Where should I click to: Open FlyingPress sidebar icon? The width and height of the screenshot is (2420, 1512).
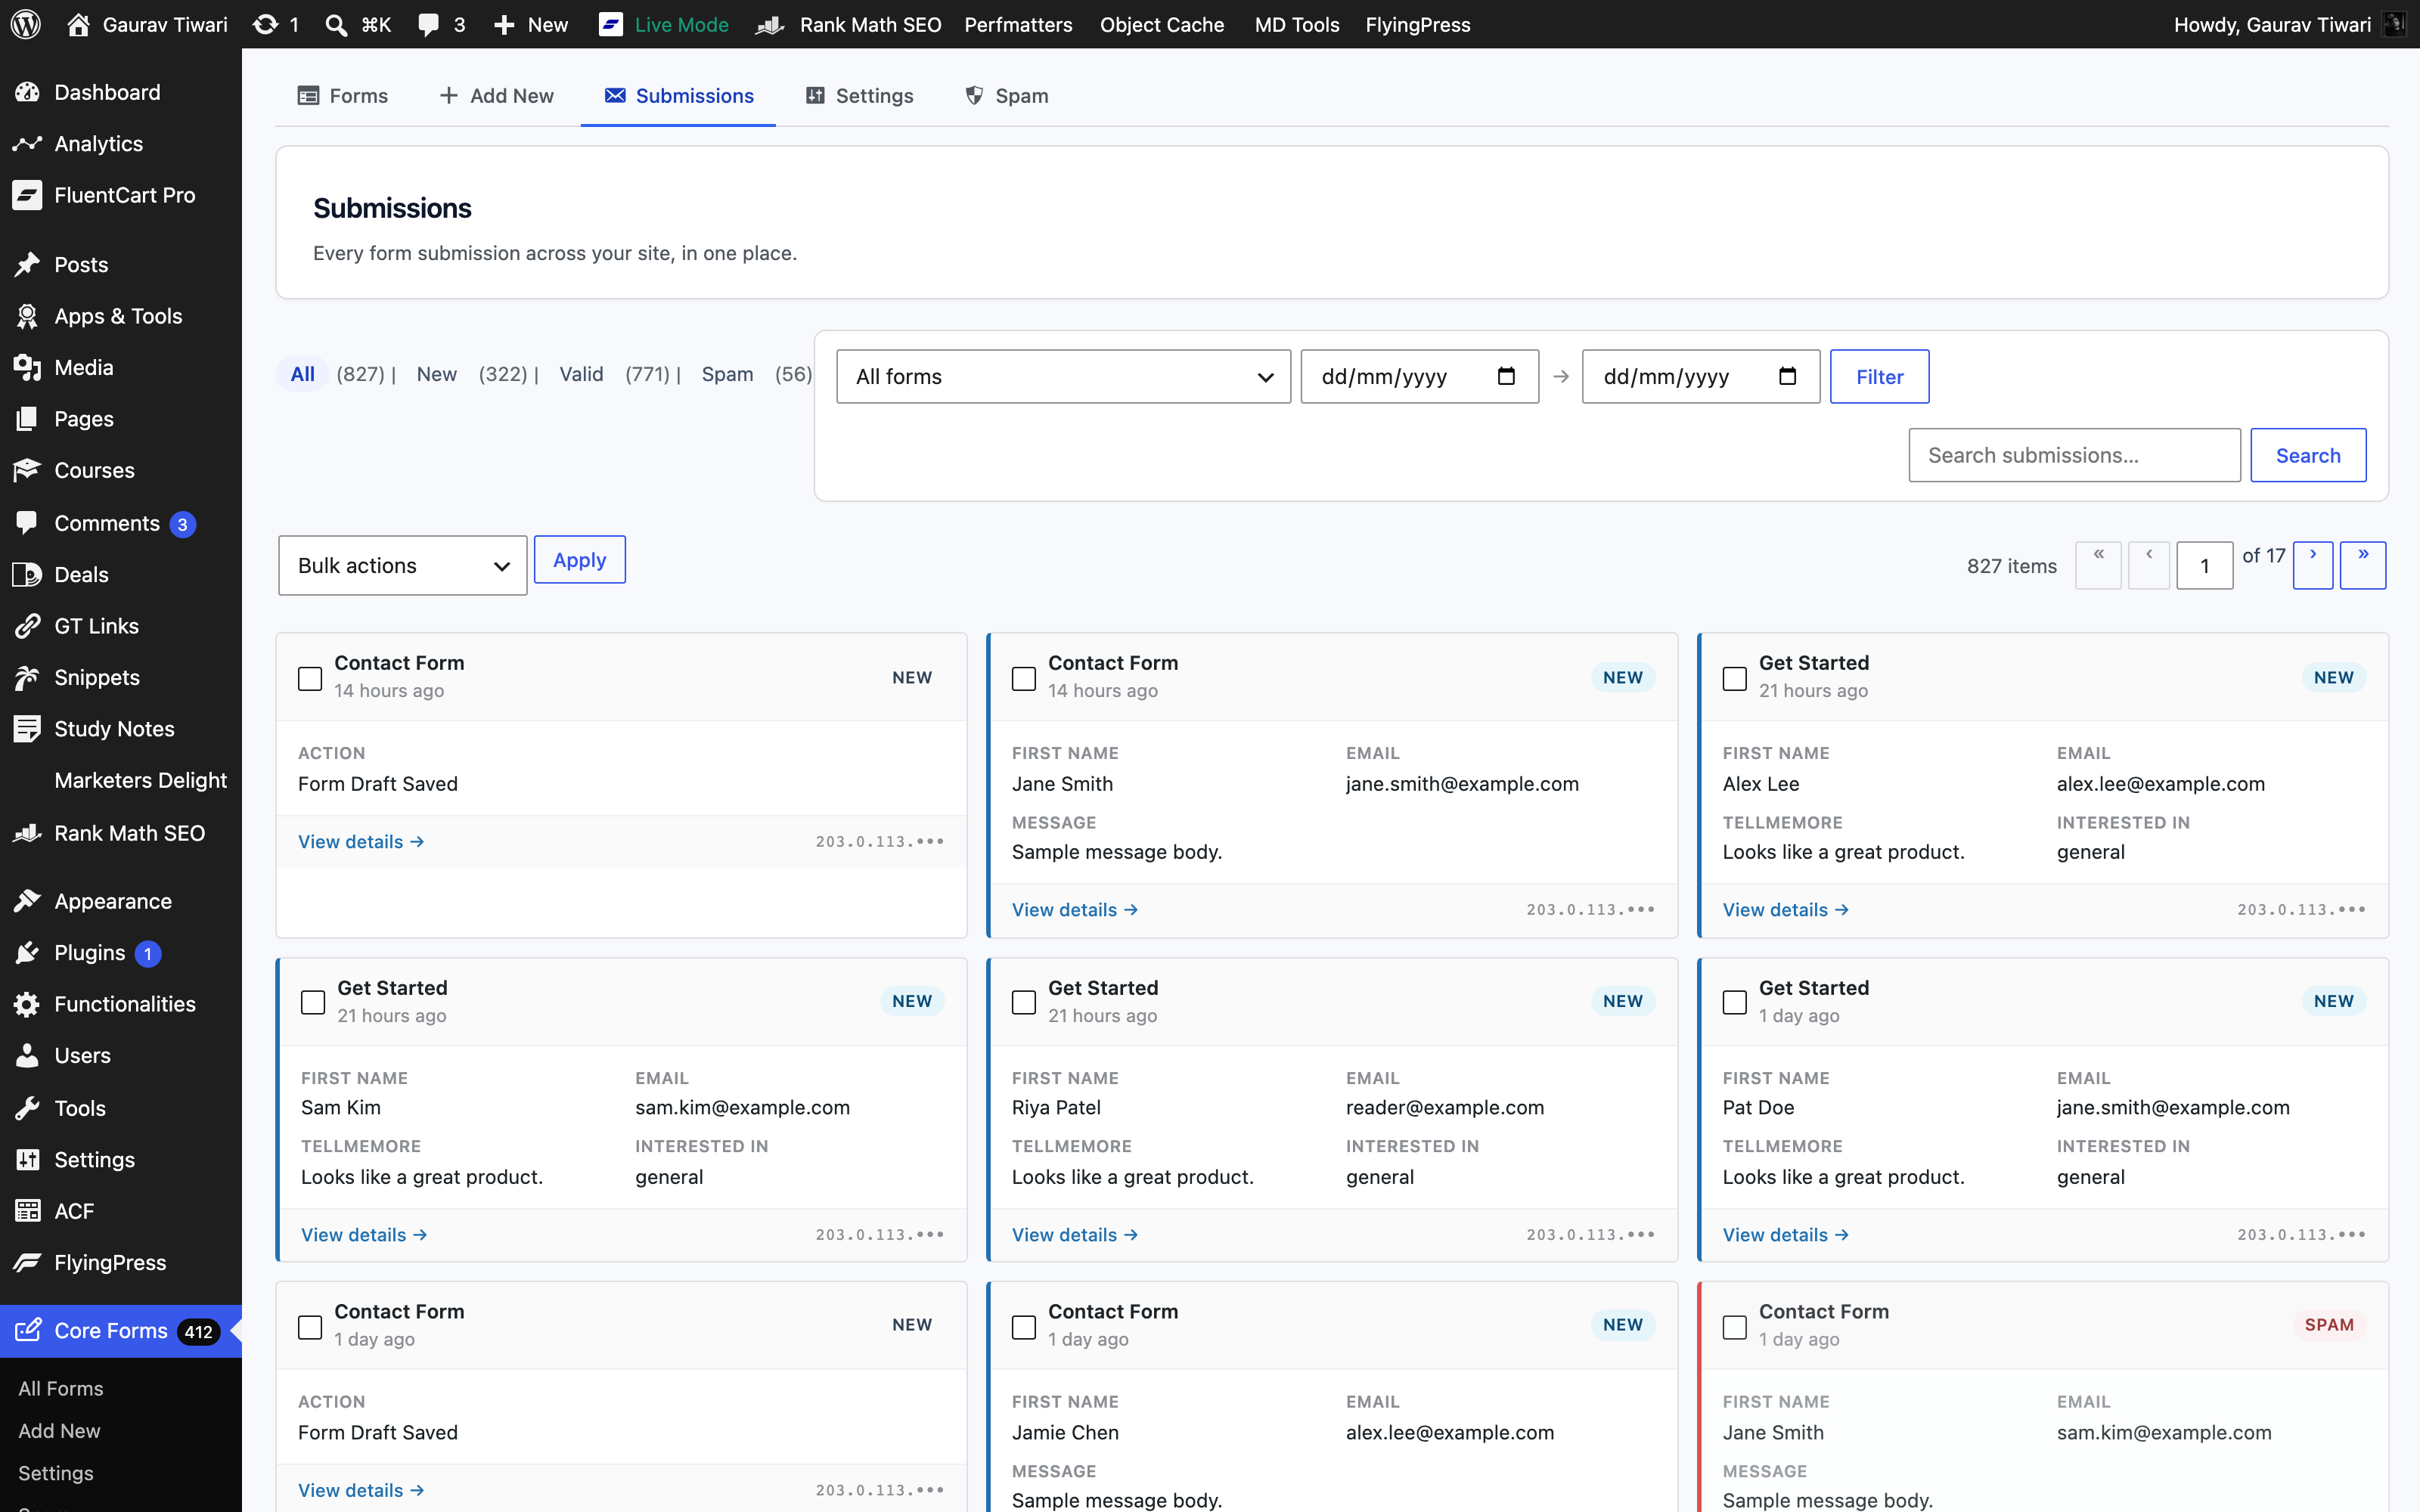pyautogui.click(x=27, y=1263)
